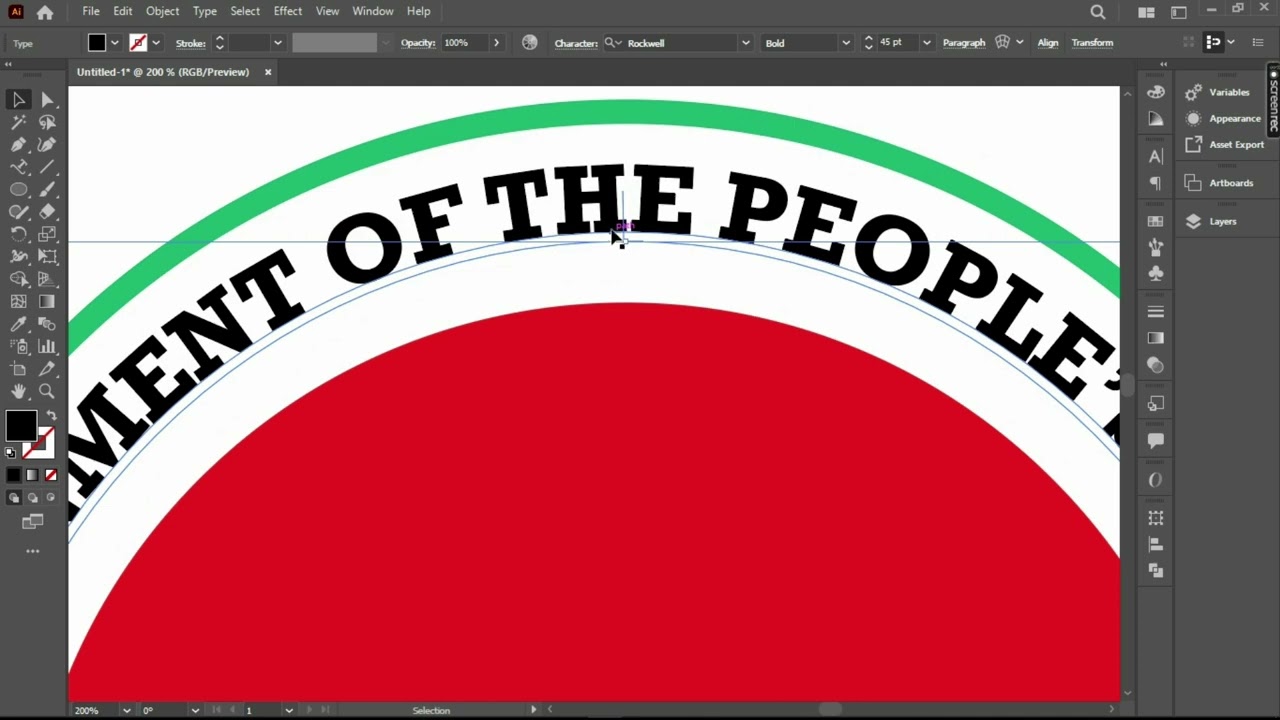Enable Draw Normal mode
This screenshot has width=1280, height=720.
[13, 497]
